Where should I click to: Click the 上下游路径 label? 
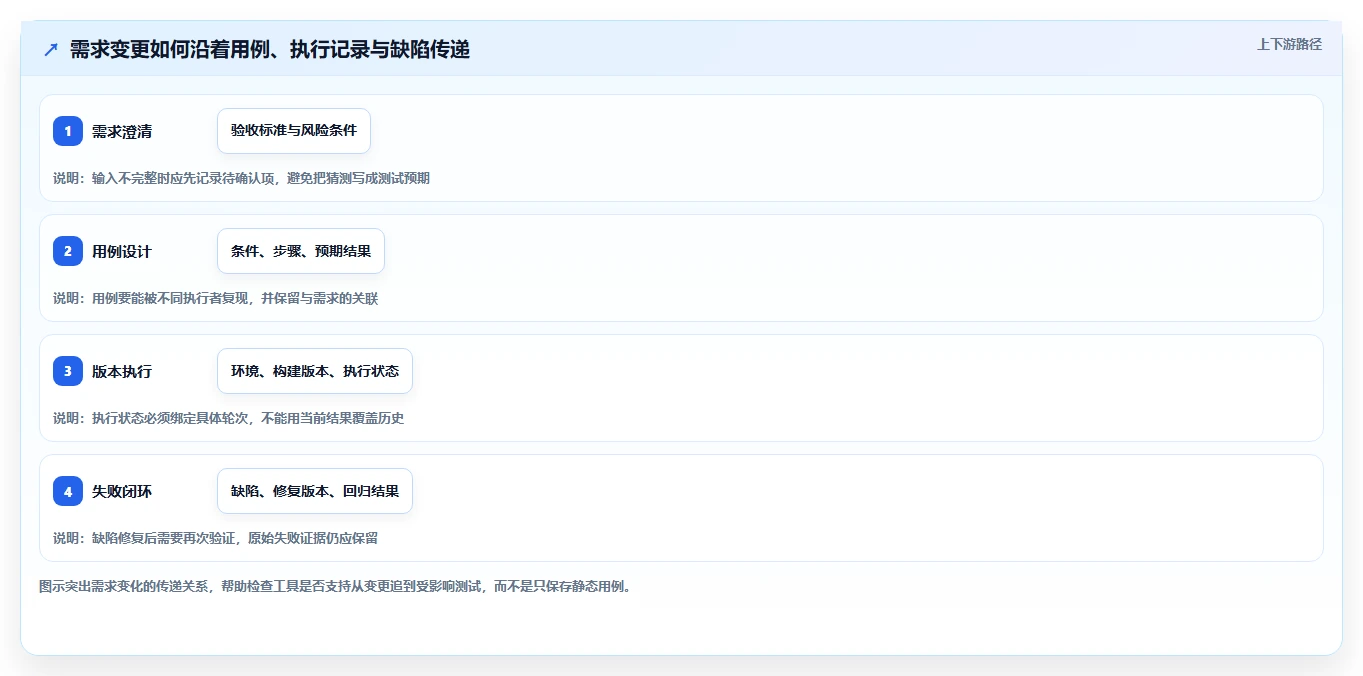point(1289,44)
